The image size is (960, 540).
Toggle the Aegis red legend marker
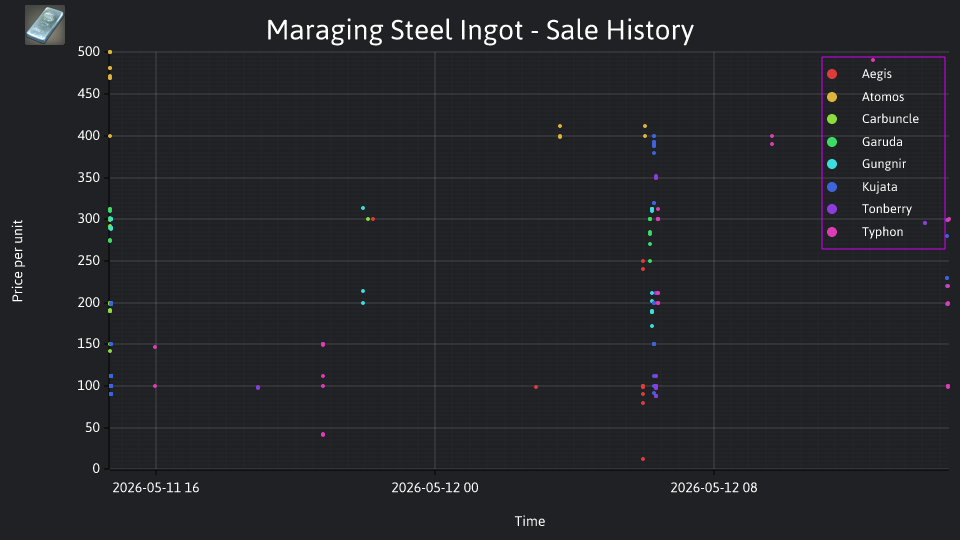point(831,74)
